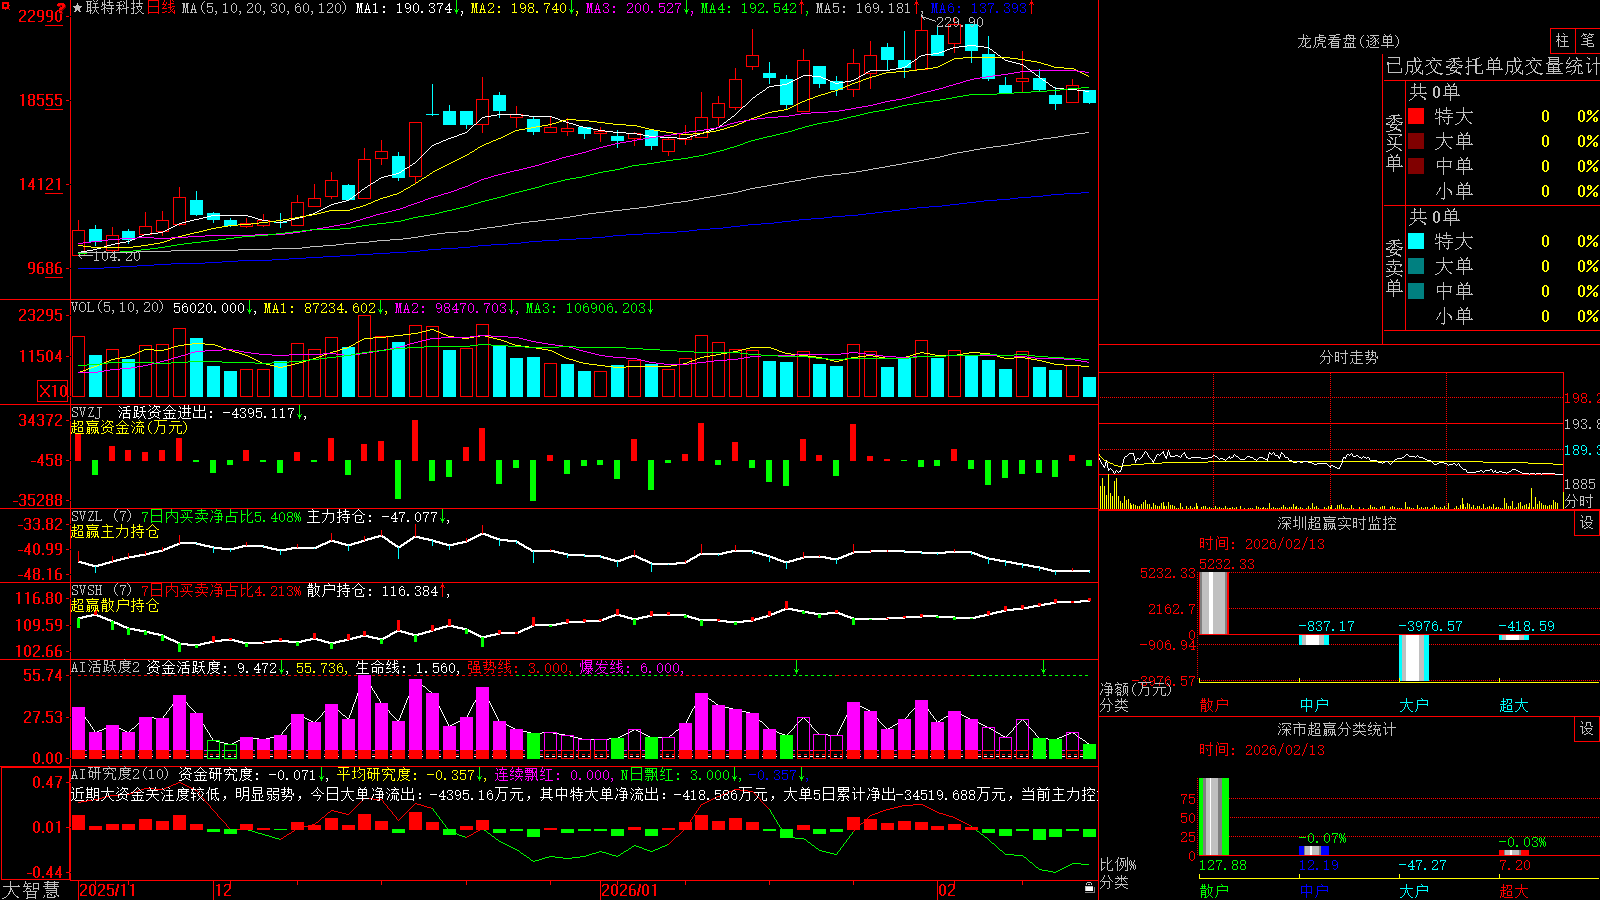Click the green 散户 bar above 127.88
The width and height of the screenshot is (1600, 900).
pos(1213,817)
